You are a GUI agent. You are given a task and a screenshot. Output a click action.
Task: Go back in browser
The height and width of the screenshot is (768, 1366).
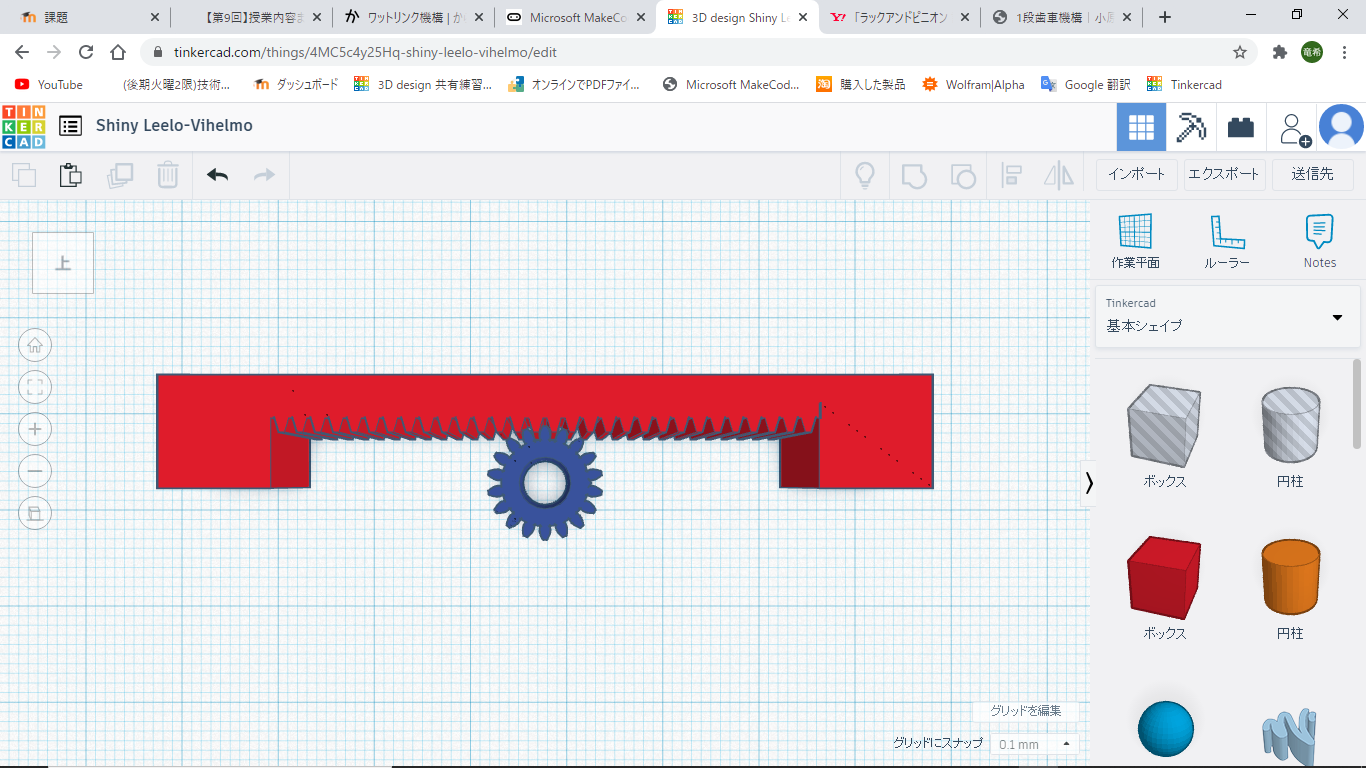(x=22, y=52)
